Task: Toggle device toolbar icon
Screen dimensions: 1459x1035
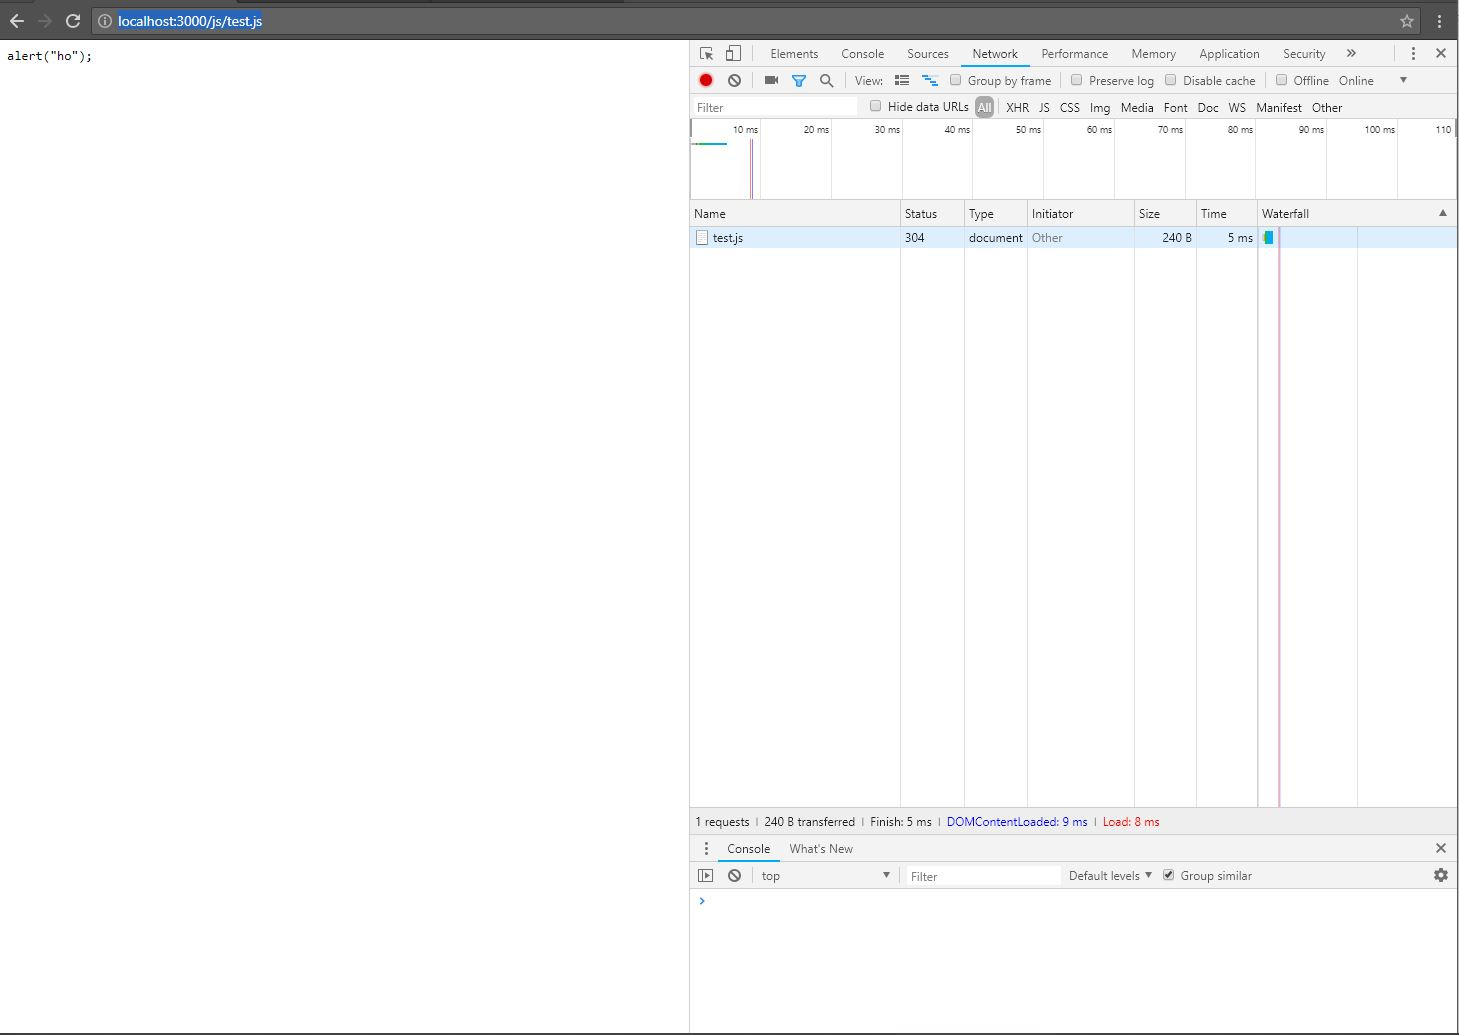Action: 733,54
